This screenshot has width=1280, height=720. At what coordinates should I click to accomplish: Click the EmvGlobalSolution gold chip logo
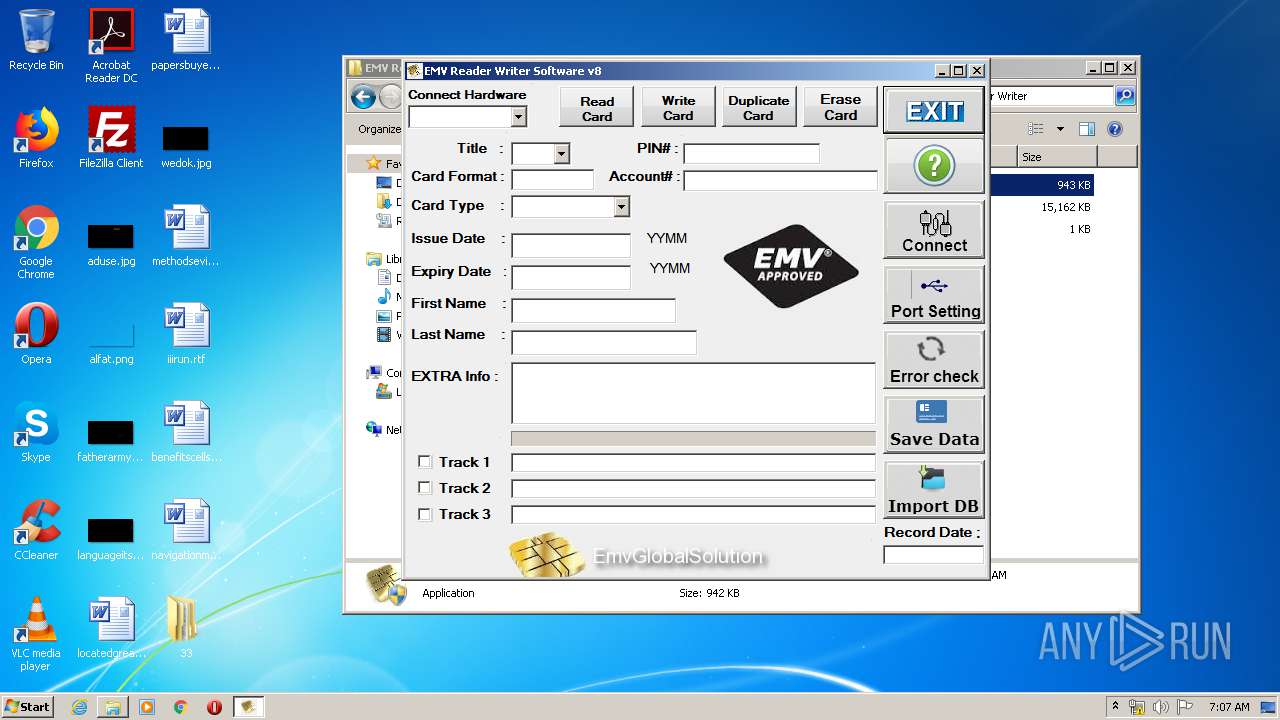[x=546, y=556]
